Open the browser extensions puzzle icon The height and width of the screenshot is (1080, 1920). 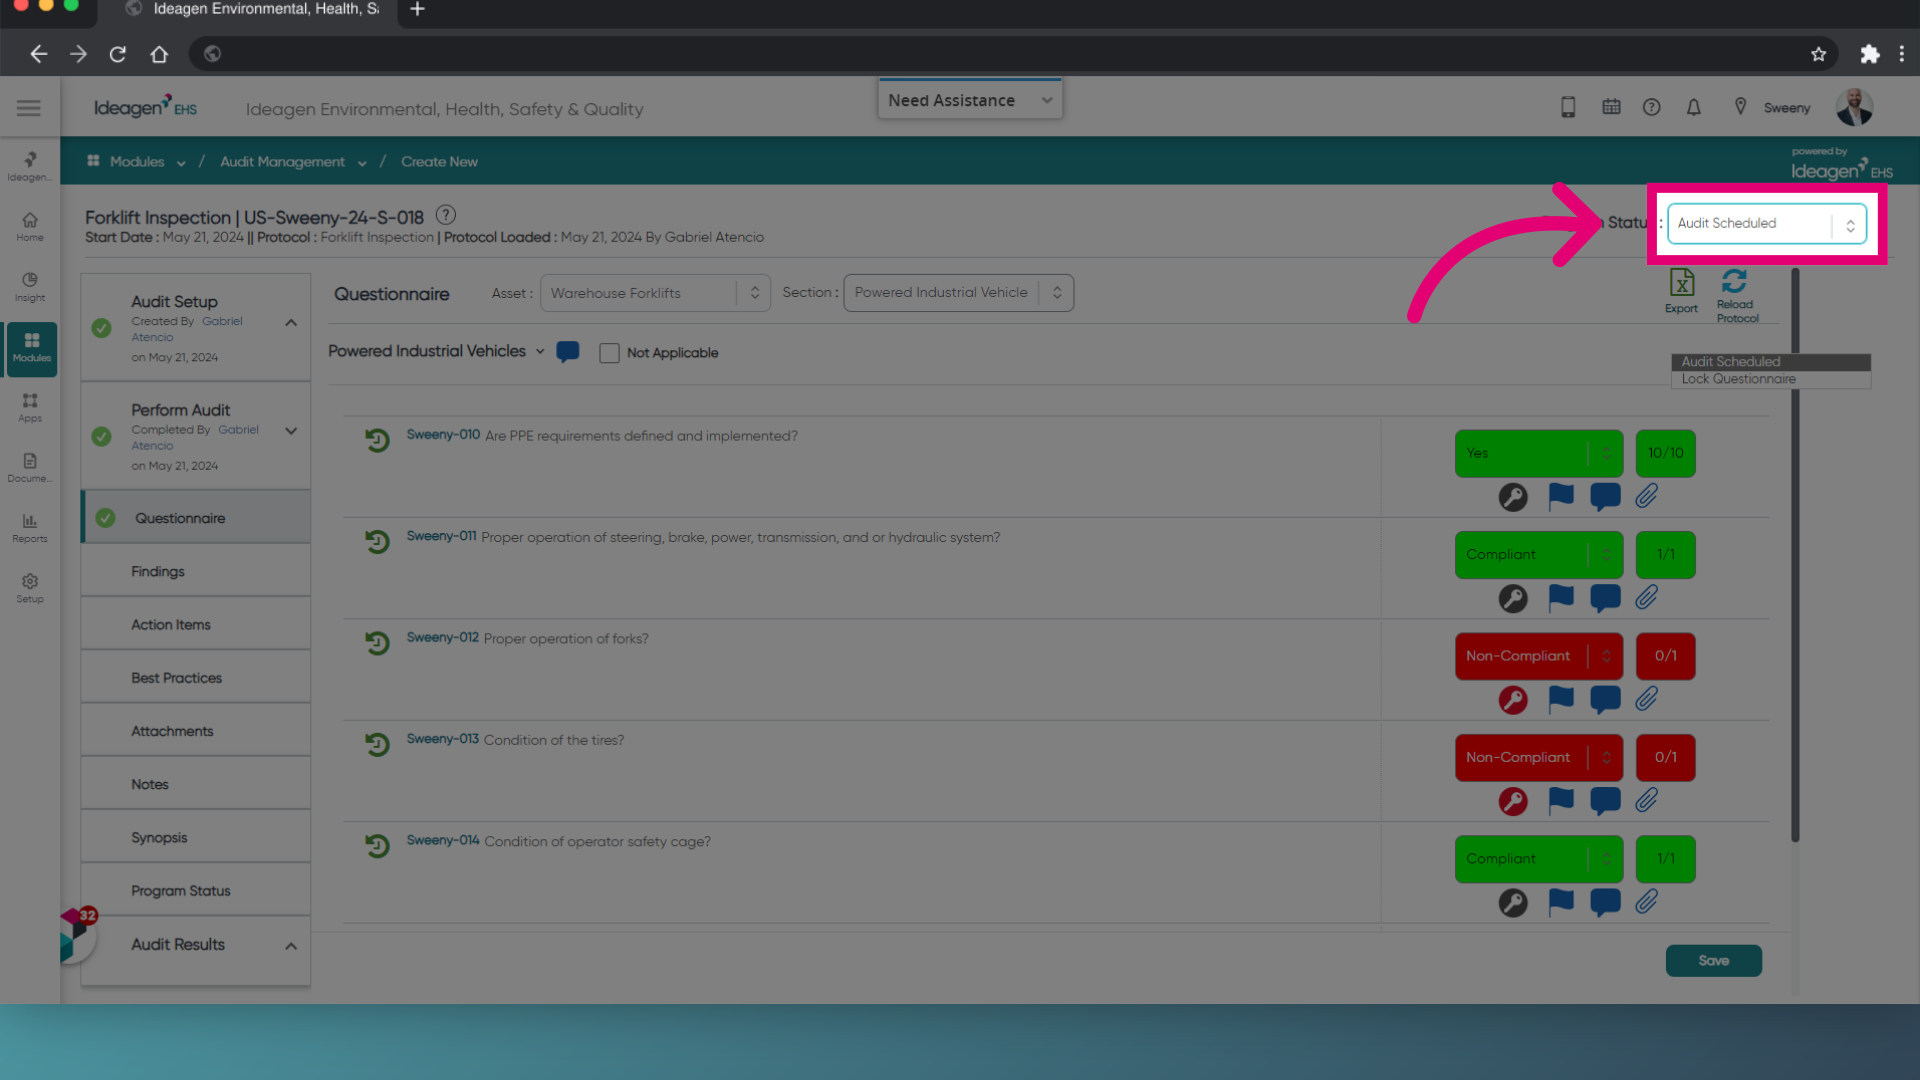pyautogui.click(x=1869, y=54)
